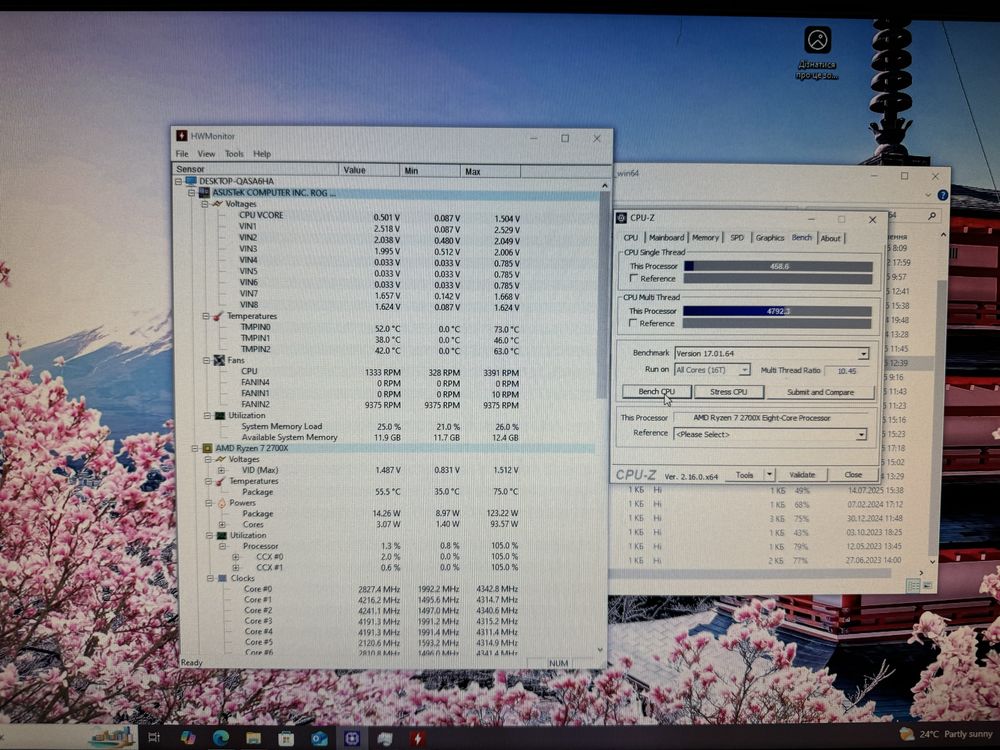Click the search icon in File Explorer window
1000x750 pixels.
932,216
